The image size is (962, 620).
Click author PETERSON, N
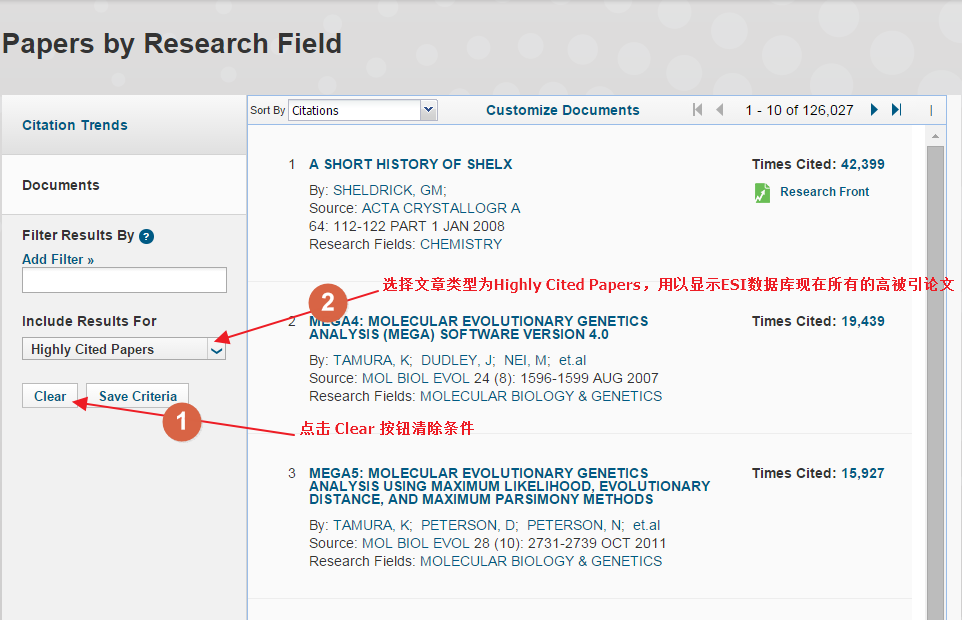[575, 525]
